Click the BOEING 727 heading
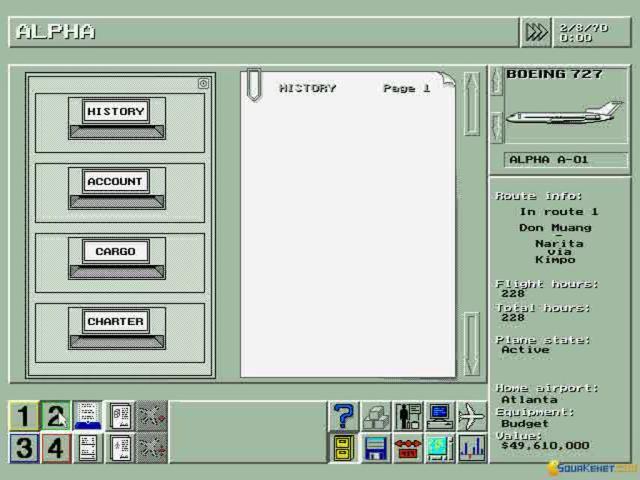The width and height of the screenshot is (640, 480). (554, 74)
